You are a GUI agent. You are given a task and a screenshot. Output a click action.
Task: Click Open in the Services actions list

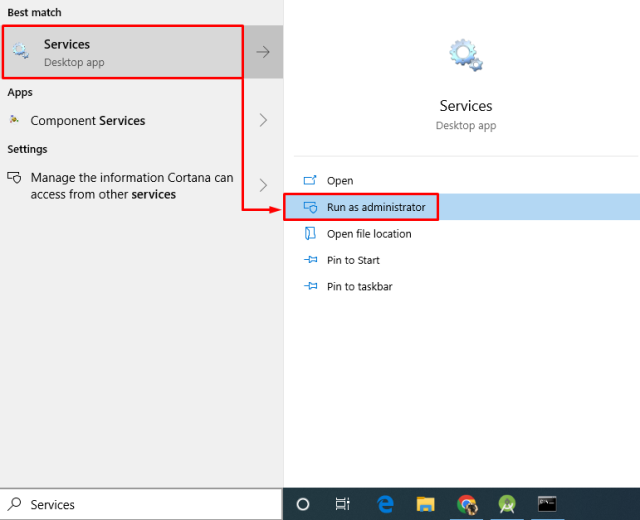pyautogui.click(x=340, y=181)
